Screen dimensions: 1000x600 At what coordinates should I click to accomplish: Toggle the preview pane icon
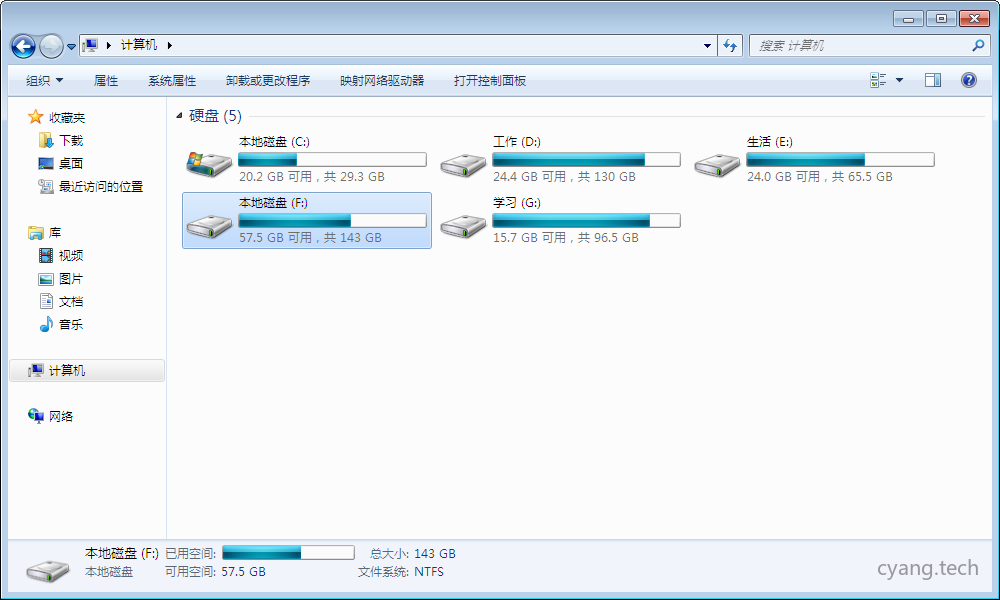tap(932, 80)
